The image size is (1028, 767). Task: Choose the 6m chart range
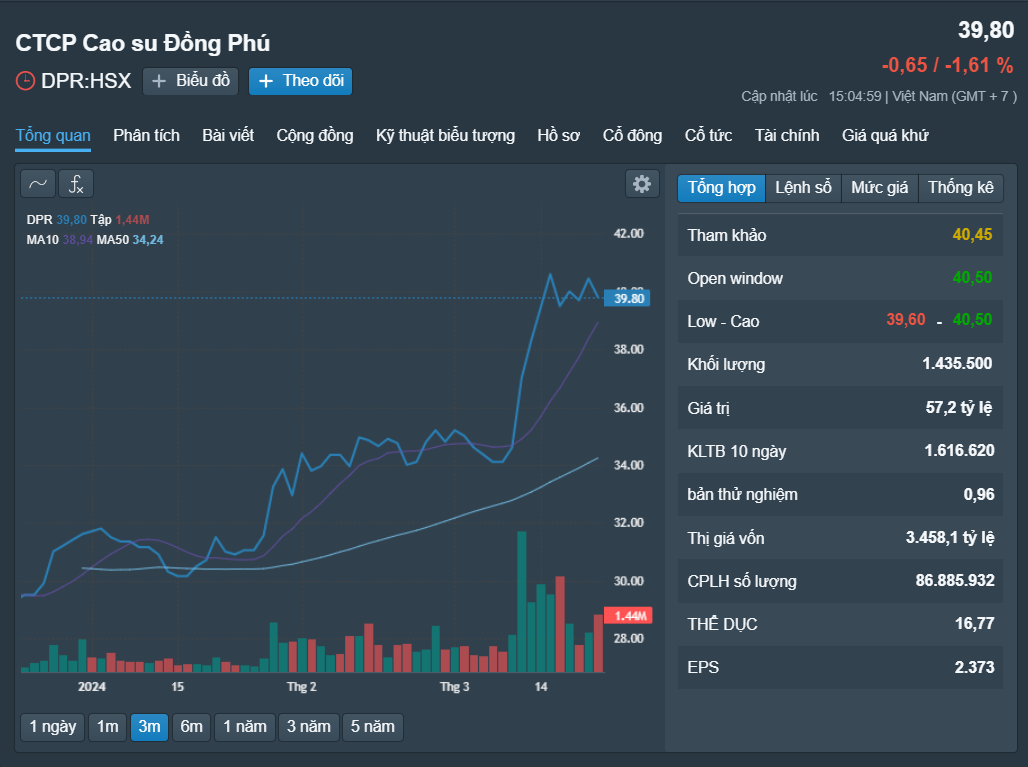click(x=191, y=727)
